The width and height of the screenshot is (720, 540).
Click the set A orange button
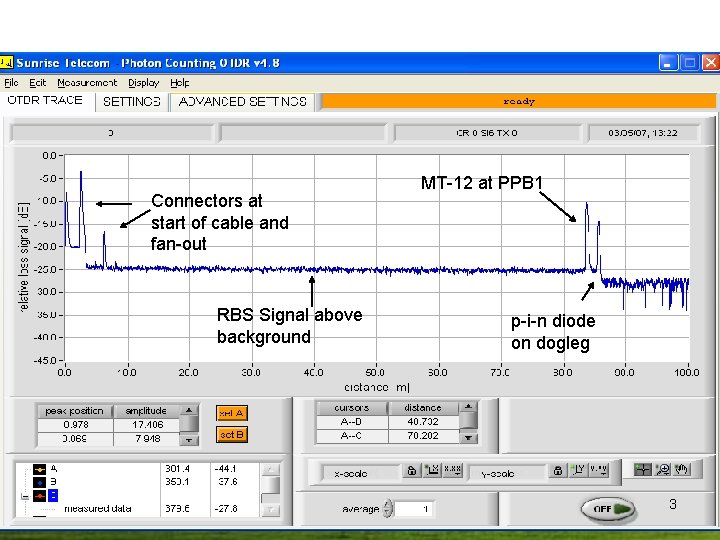point(232,413)
